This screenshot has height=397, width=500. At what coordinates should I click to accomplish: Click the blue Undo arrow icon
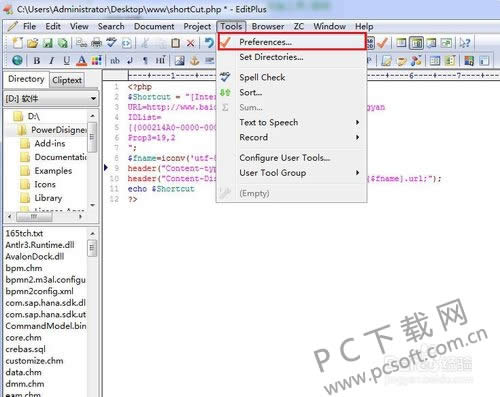pyautogui.click(x=209, y=43)
